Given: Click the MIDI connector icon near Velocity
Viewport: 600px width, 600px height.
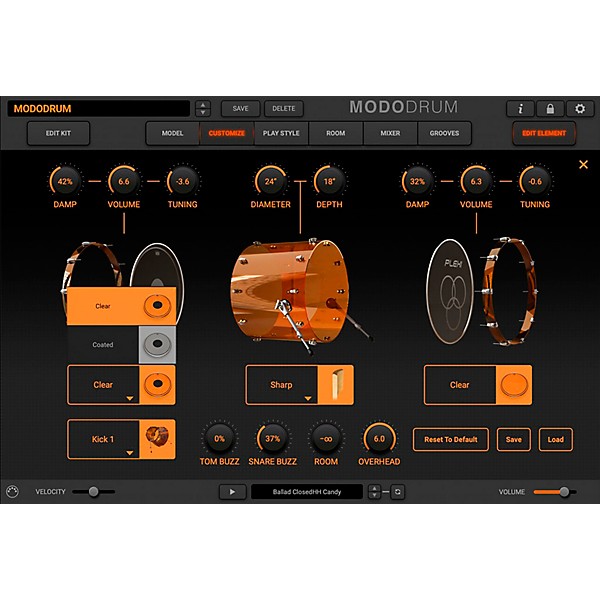Looking at the screenshot, I should [12, 491].
